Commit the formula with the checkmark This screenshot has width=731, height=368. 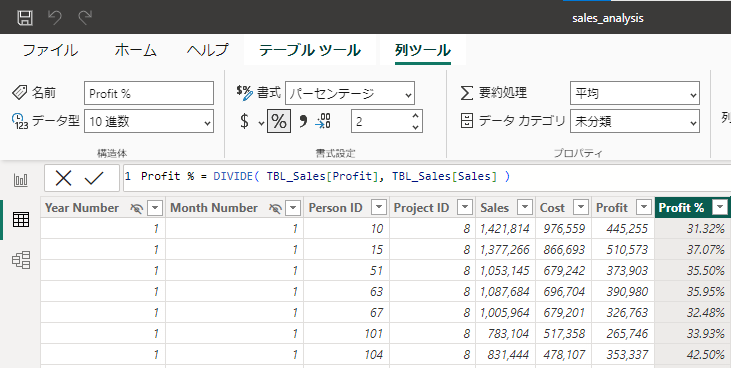94,178
